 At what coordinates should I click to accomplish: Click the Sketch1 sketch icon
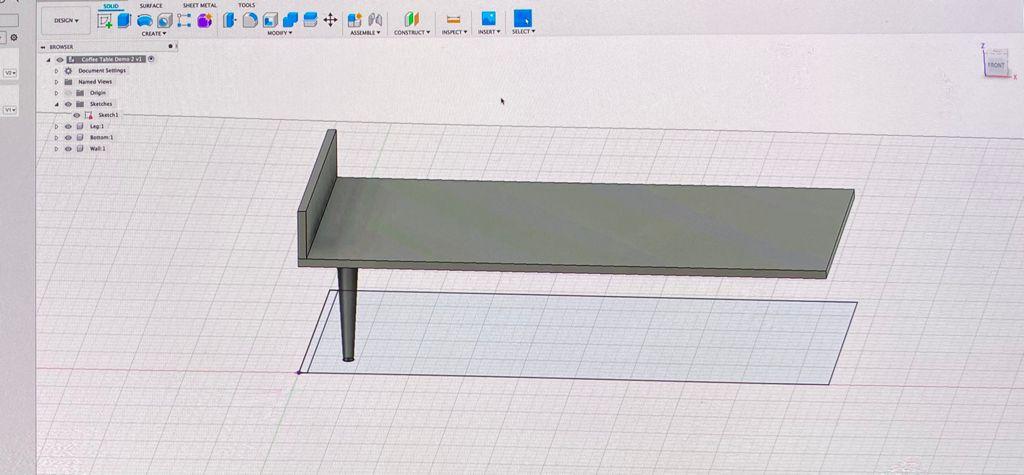tap(88, 115)
